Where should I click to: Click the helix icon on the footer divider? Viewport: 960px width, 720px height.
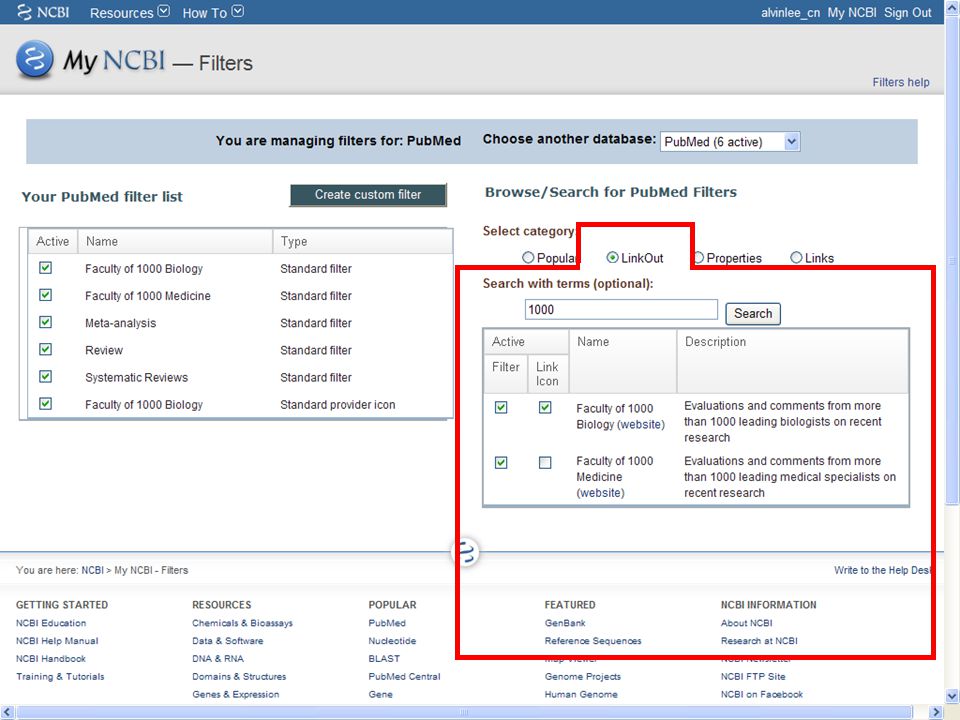pyautogui.click(x=466, y=552)
